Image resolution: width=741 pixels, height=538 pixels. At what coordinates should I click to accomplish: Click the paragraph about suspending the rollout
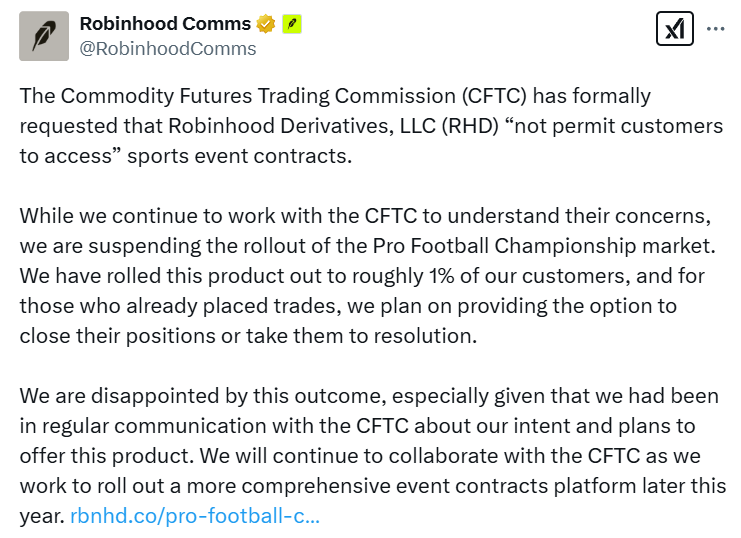tap(370, 276)
